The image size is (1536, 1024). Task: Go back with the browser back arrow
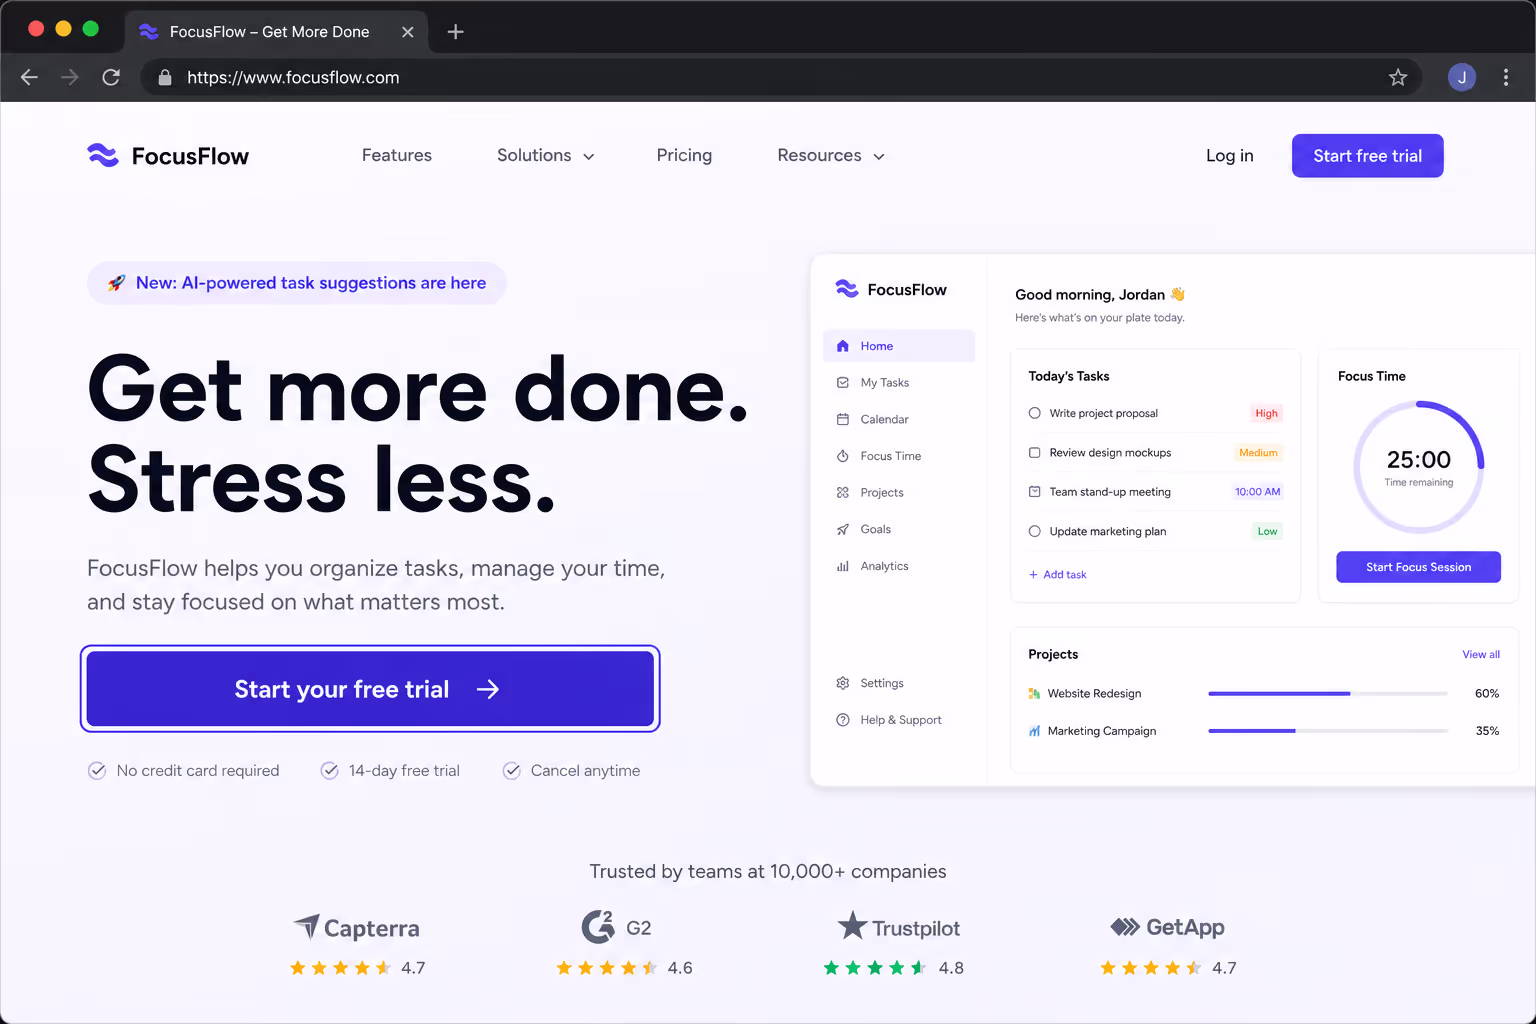(x=29, y=77)
